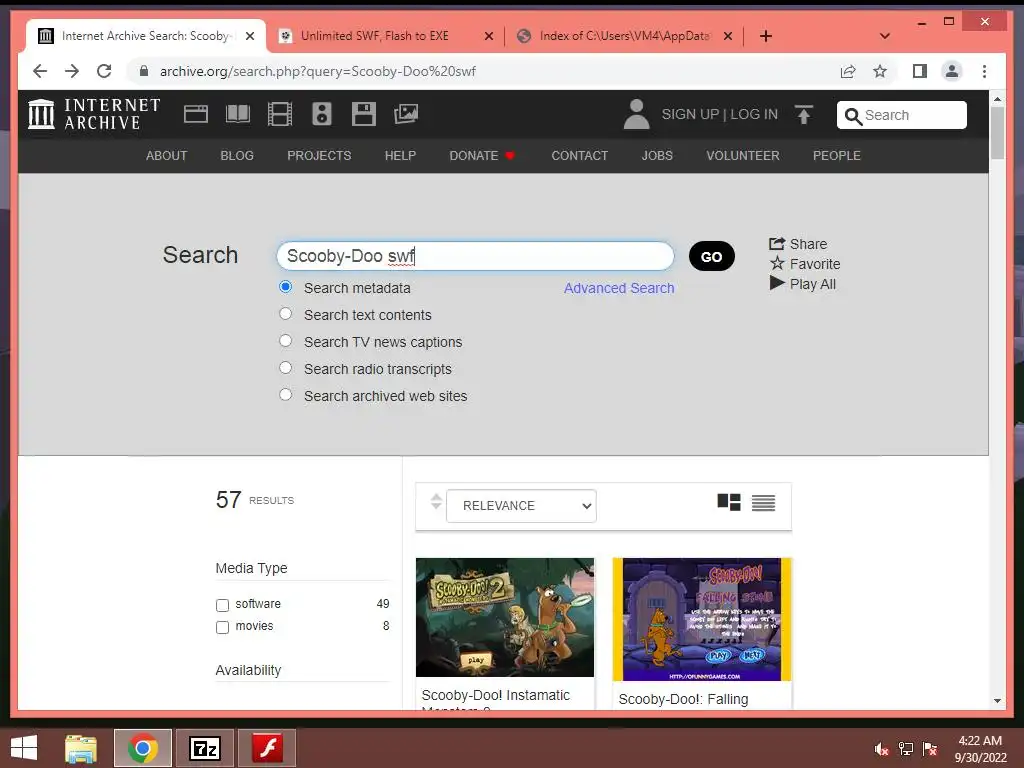This screenshot has height=768, width=1024.
Task: Click LOG IN link
Action: (x=754, y=114)
